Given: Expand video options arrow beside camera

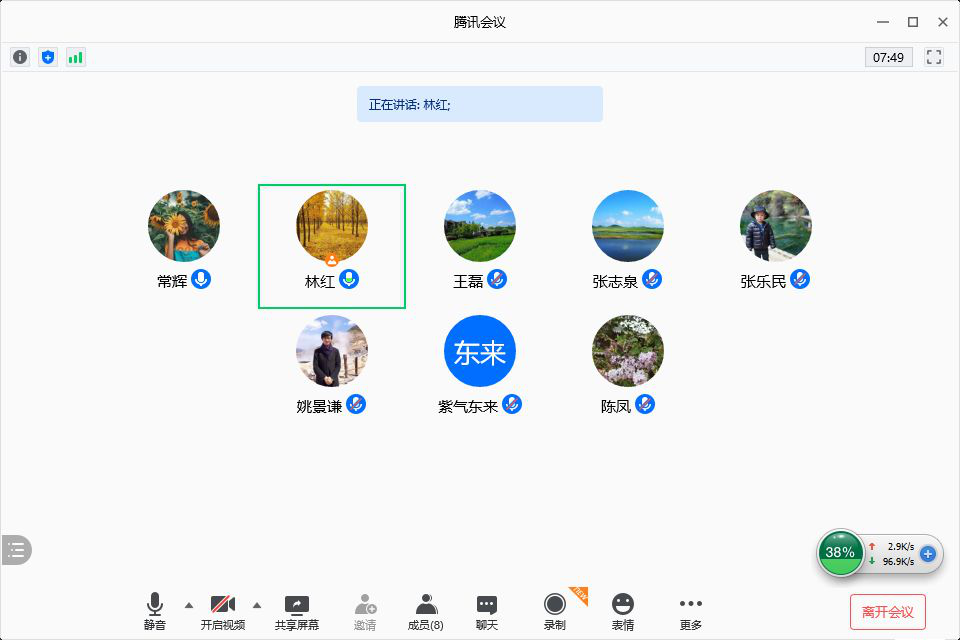Looking at the screenshot, I should [x=257, y=605].
